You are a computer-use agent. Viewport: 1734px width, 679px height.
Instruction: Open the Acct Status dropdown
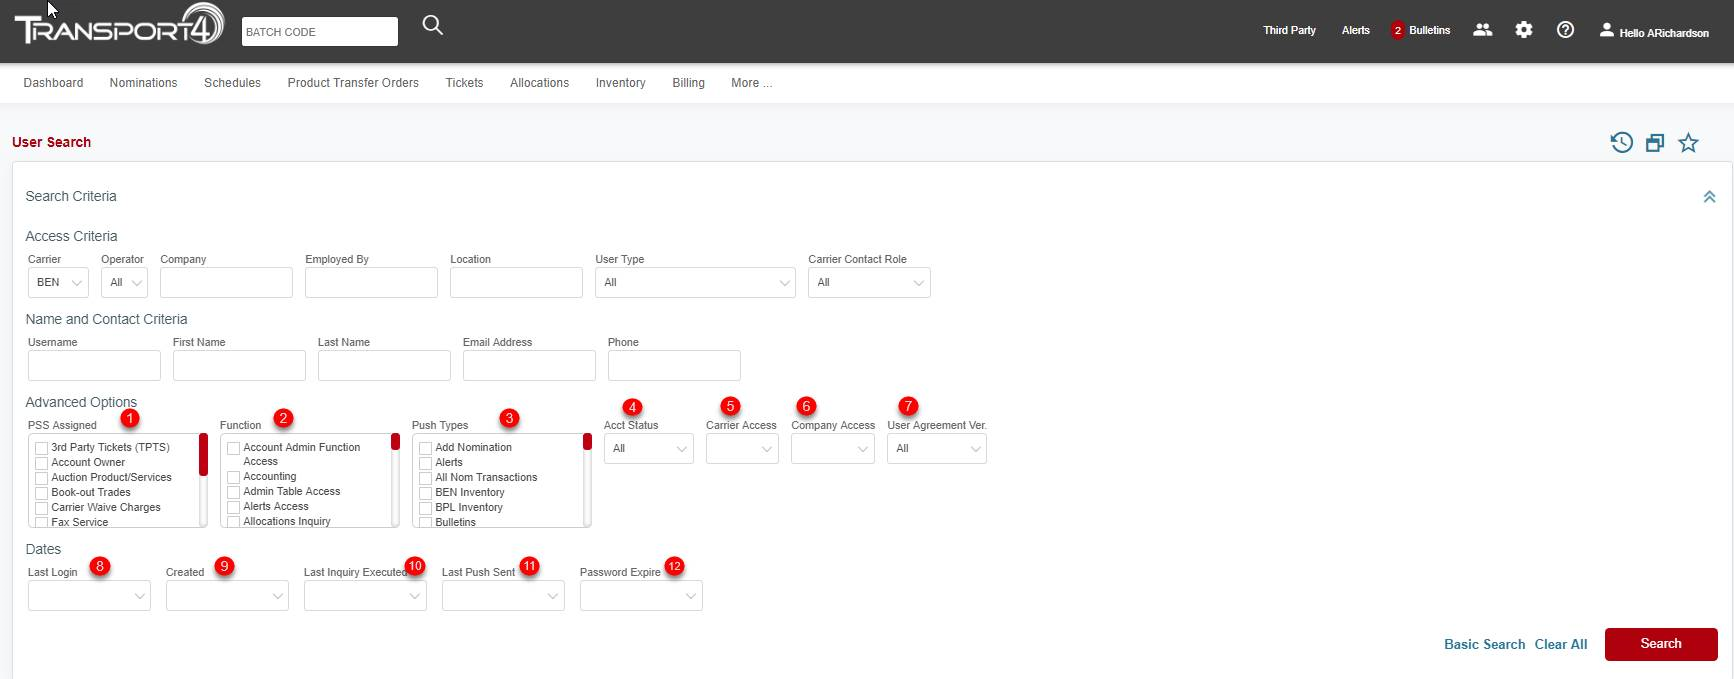click(648, 449)
